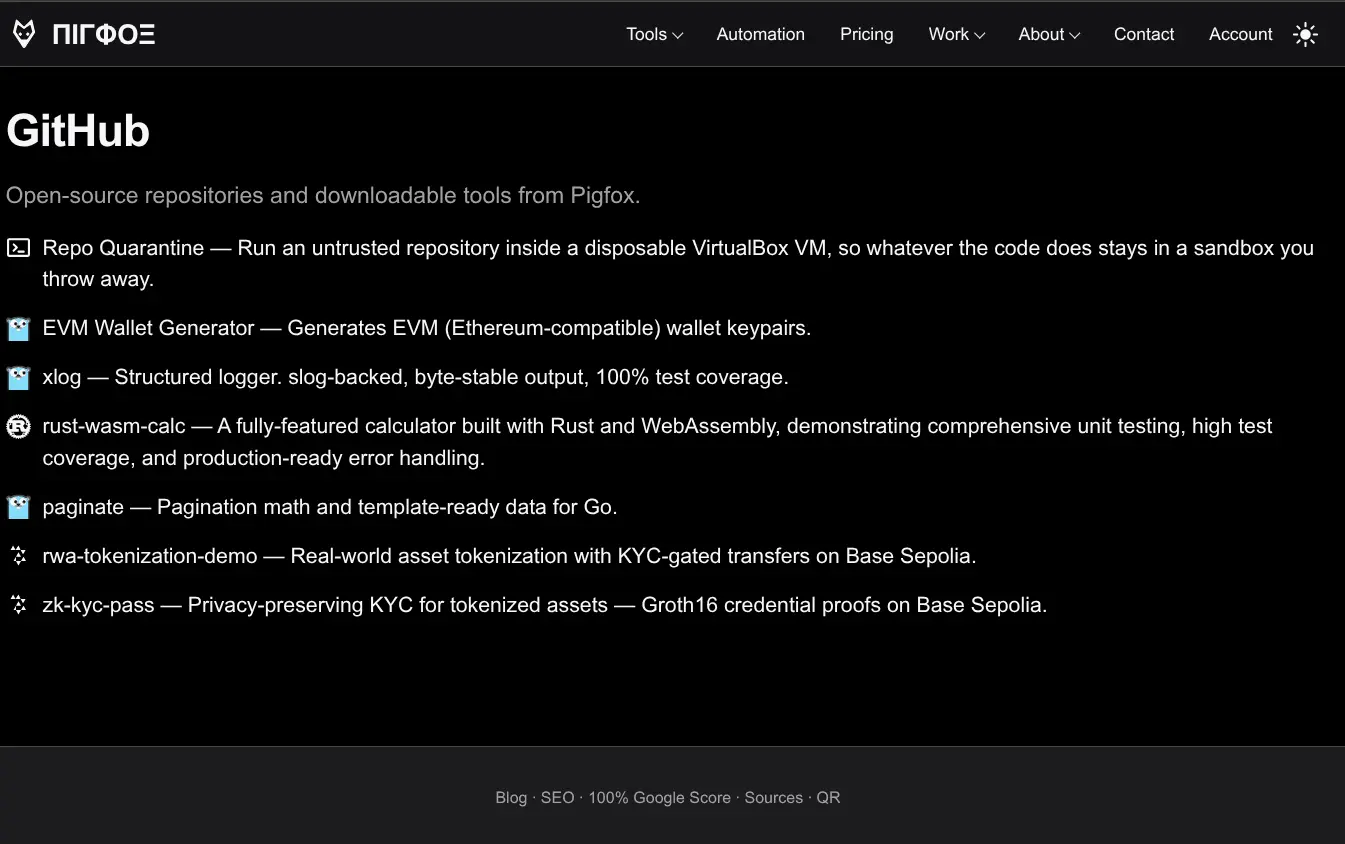The height and width of the screenshot is (844, 1345).
Task: Click the gopher icon beside paginate
Action: tap(18, 508)
